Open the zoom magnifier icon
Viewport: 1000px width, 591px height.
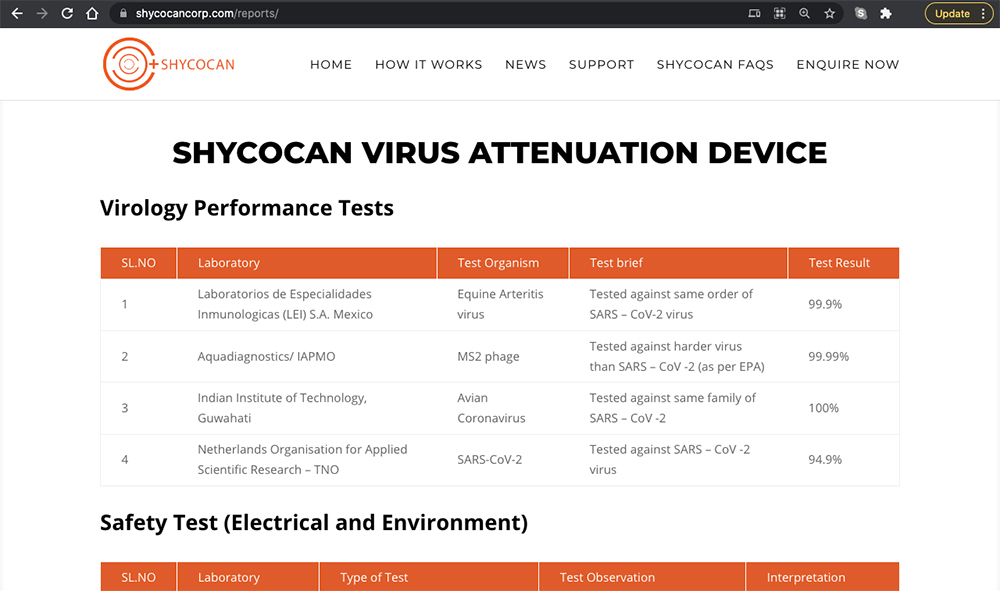pyautogui.click(x=804, y=13)
